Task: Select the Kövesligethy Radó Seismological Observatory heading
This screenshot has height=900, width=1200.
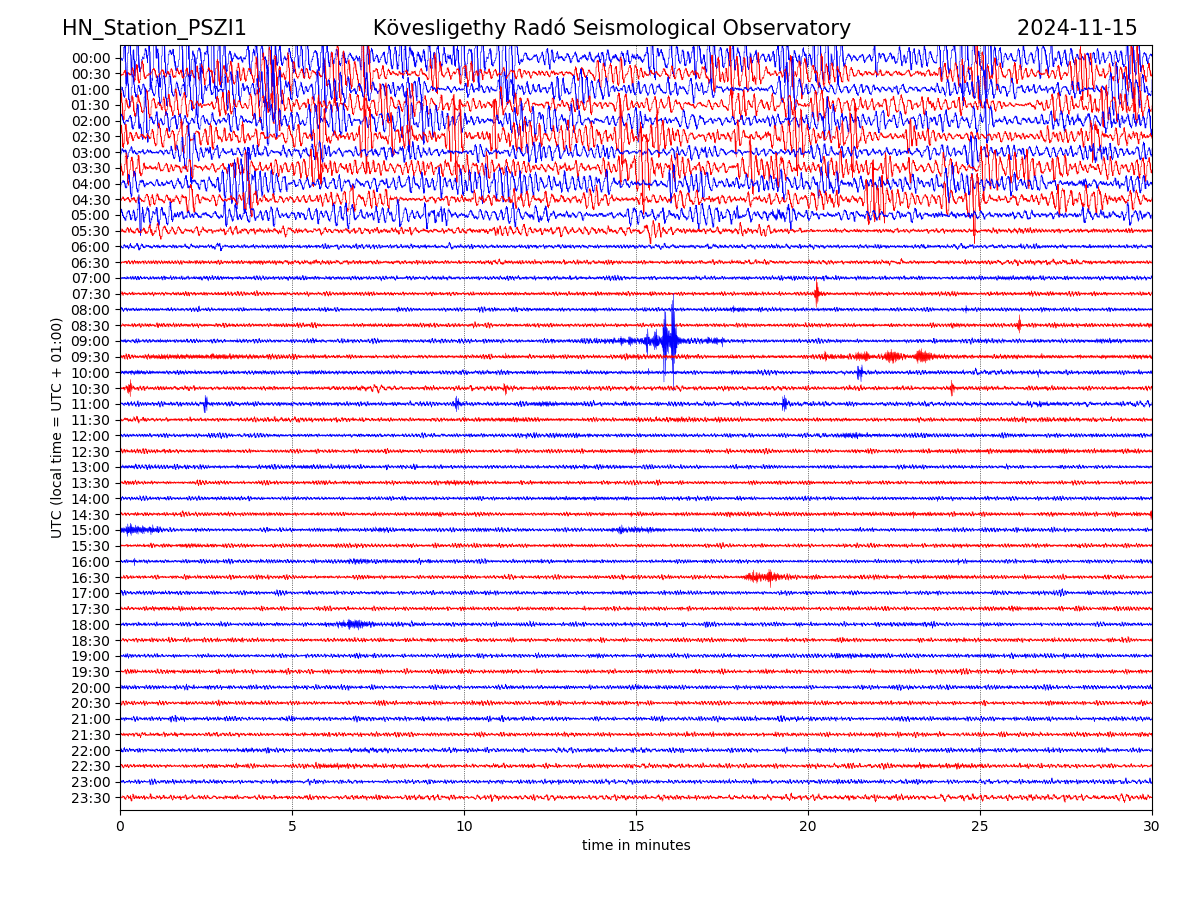Action: coord(611,28)
